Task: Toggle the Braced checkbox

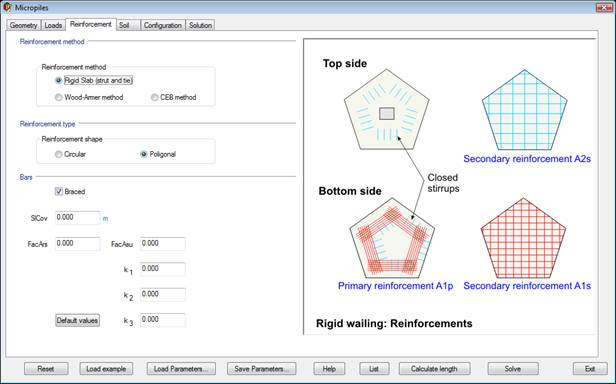Action: [x=59, y=192]
